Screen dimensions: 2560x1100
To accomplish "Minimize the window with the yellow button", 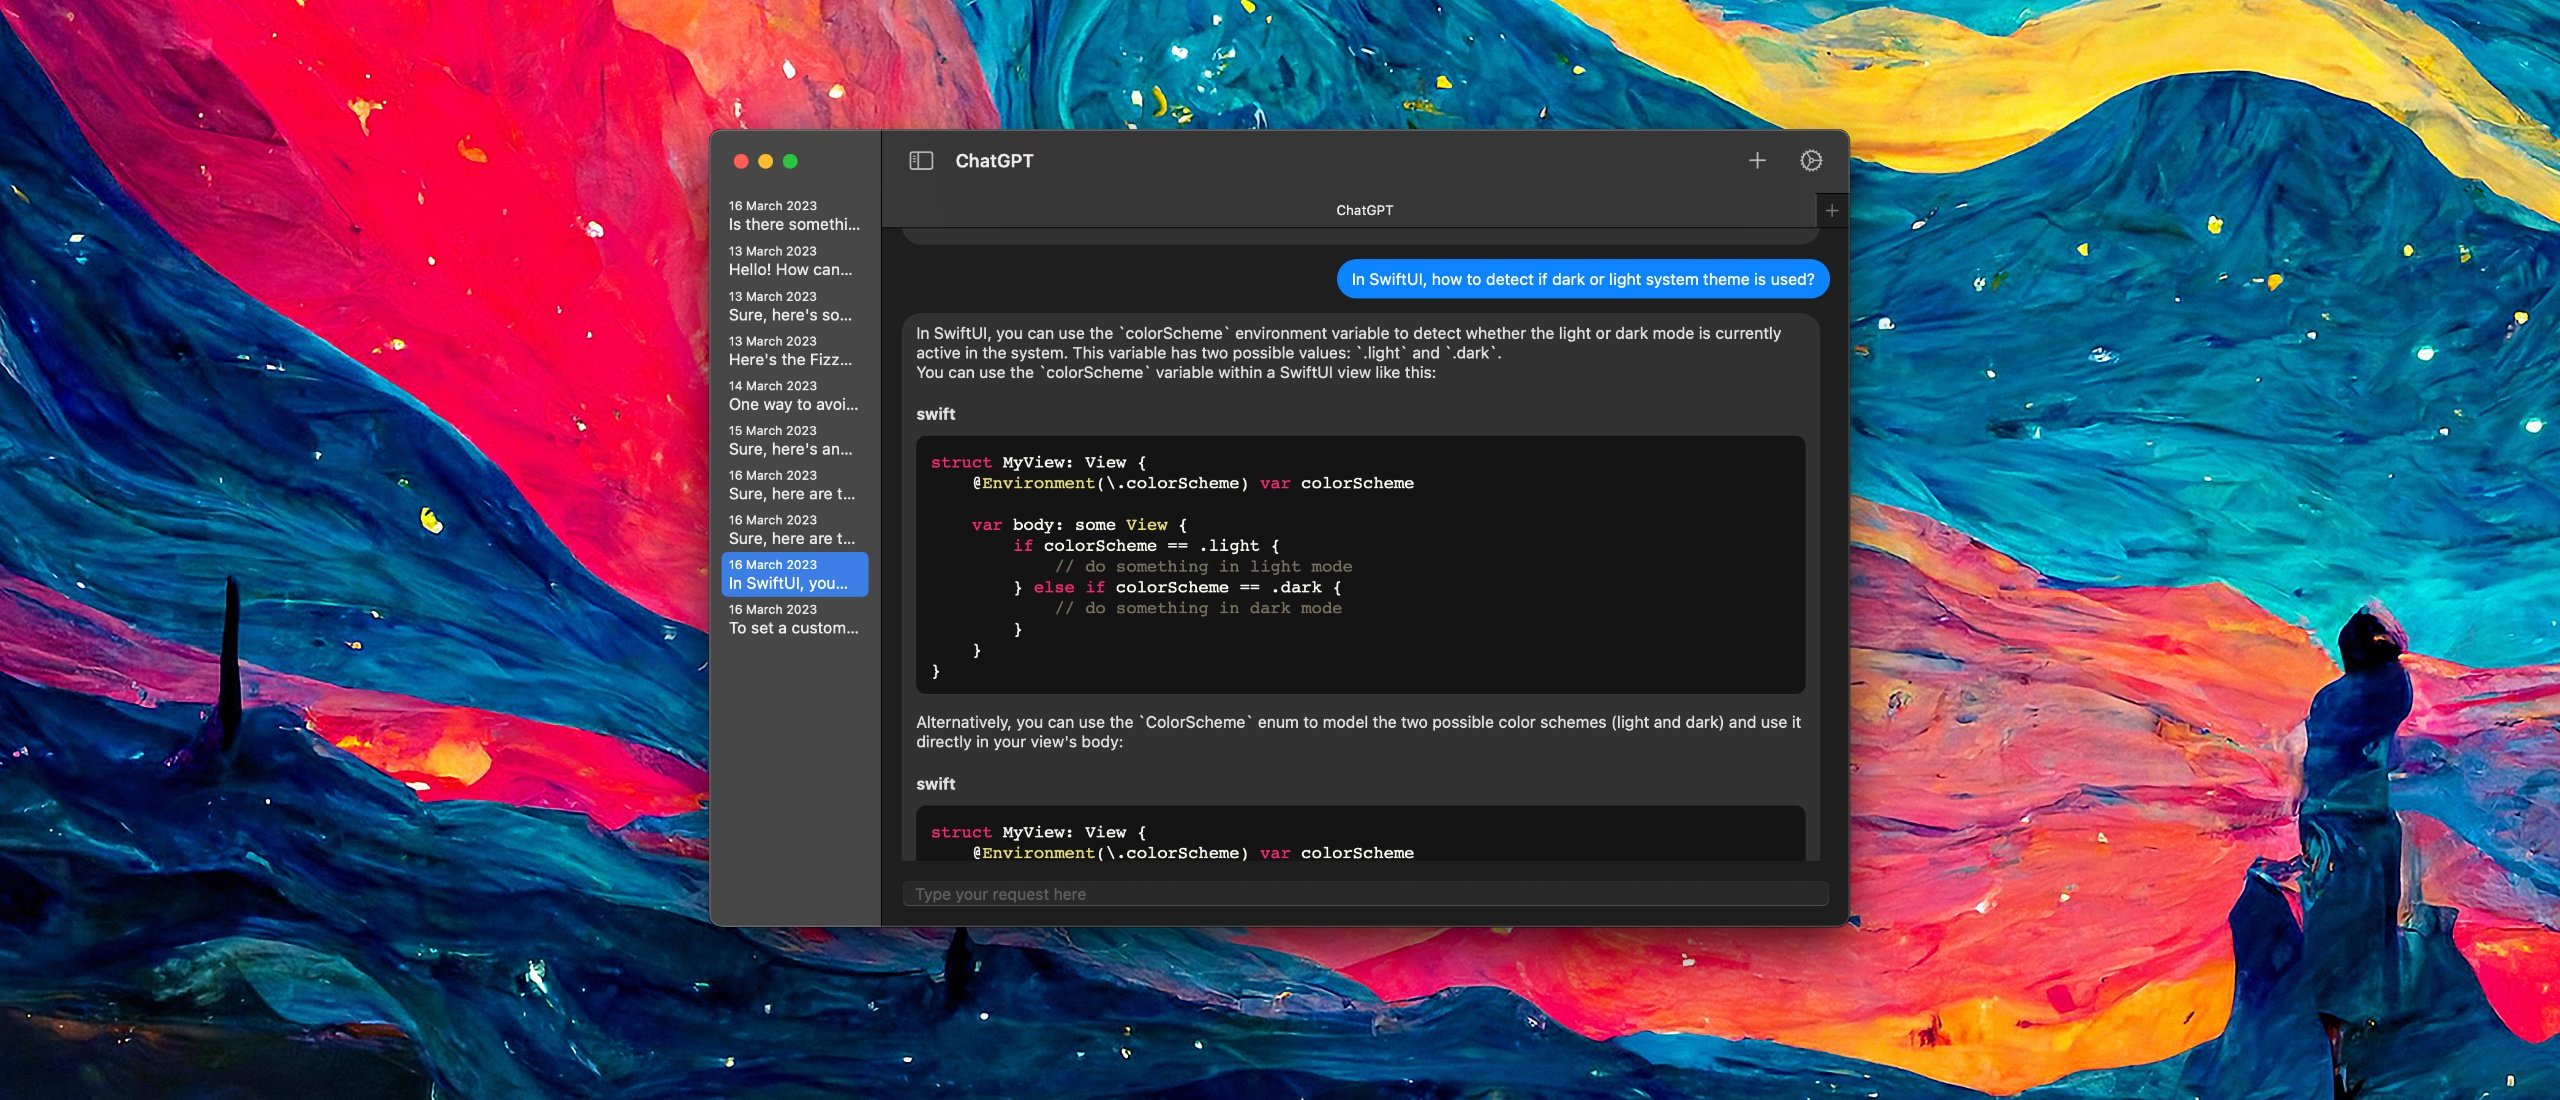I will (x=766, y=162).
